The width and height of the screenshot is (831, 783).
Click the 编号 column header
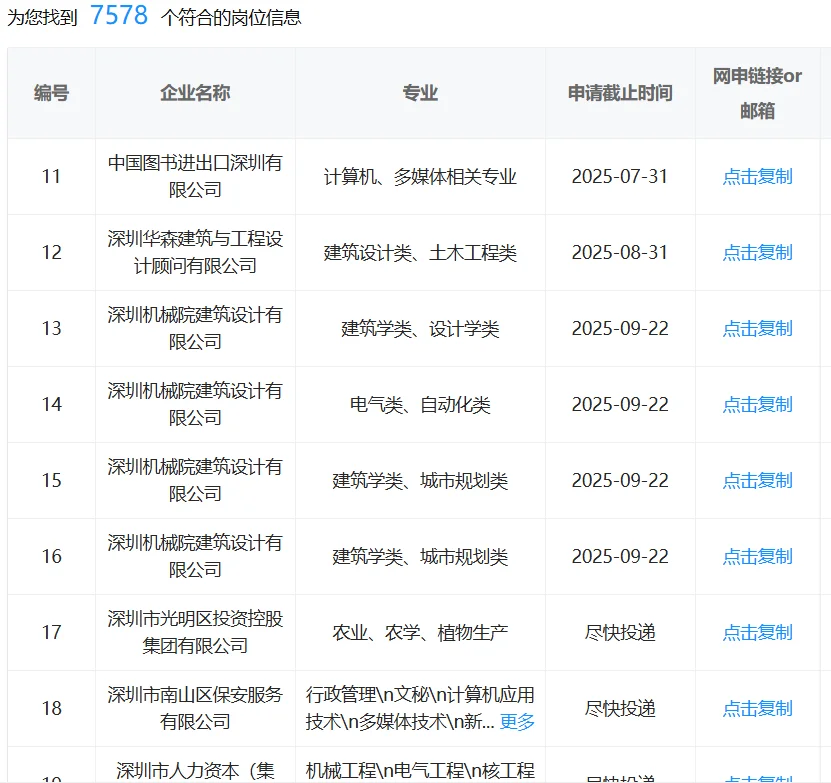tap(51, 93)
